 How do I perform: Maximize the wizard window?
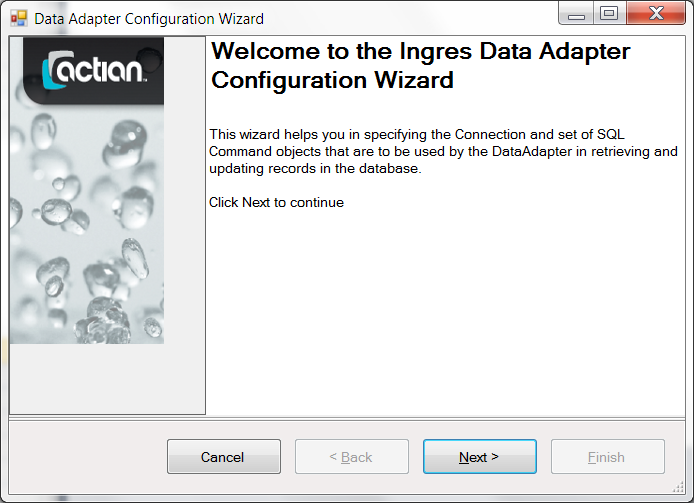(x=607, y=15)
